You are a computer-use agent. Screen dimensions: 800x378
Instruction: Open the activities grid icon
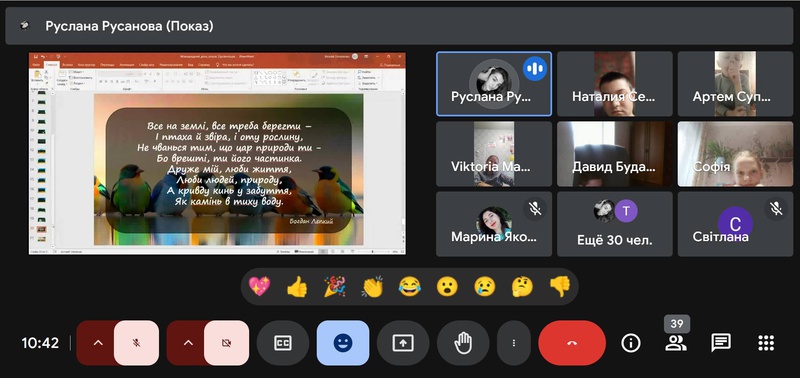[766, 343]
